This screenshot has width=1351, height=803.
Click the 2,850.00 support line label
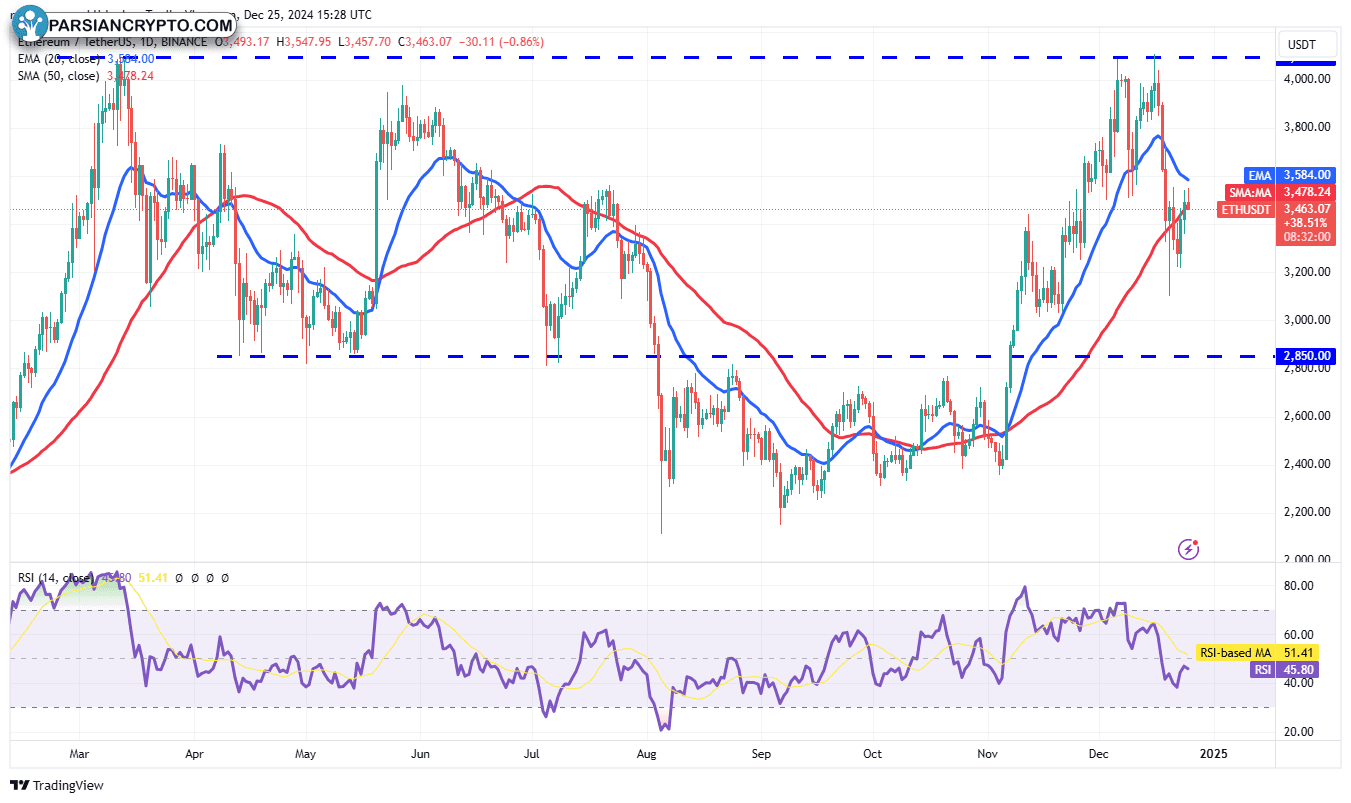(x=1306, y=356)
